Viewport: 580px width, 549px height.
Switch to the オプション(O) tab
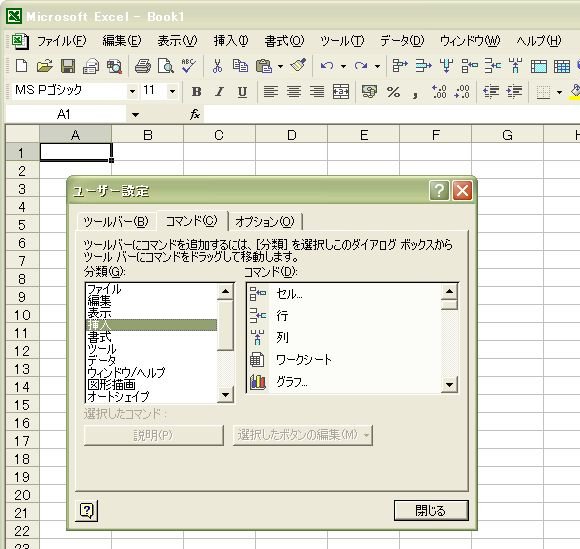pos(265,222)
